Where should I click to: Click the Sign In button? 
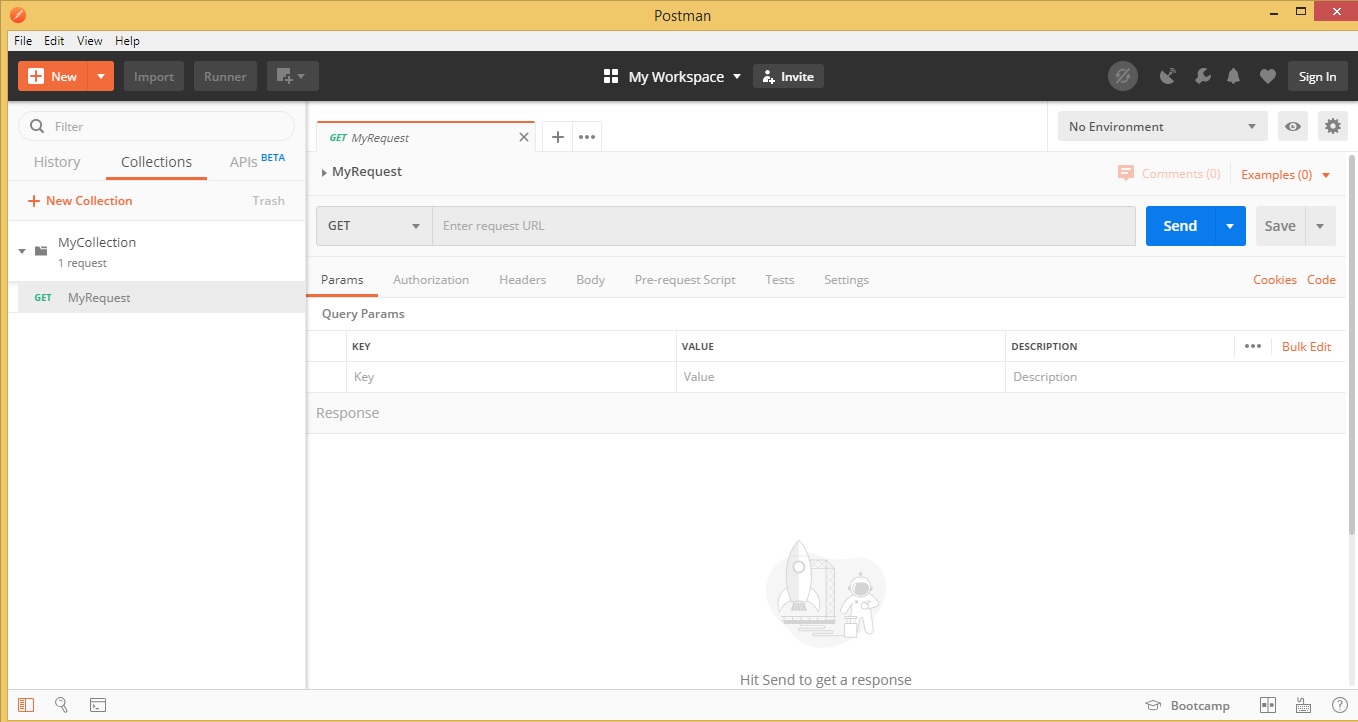coord(1317,76)
